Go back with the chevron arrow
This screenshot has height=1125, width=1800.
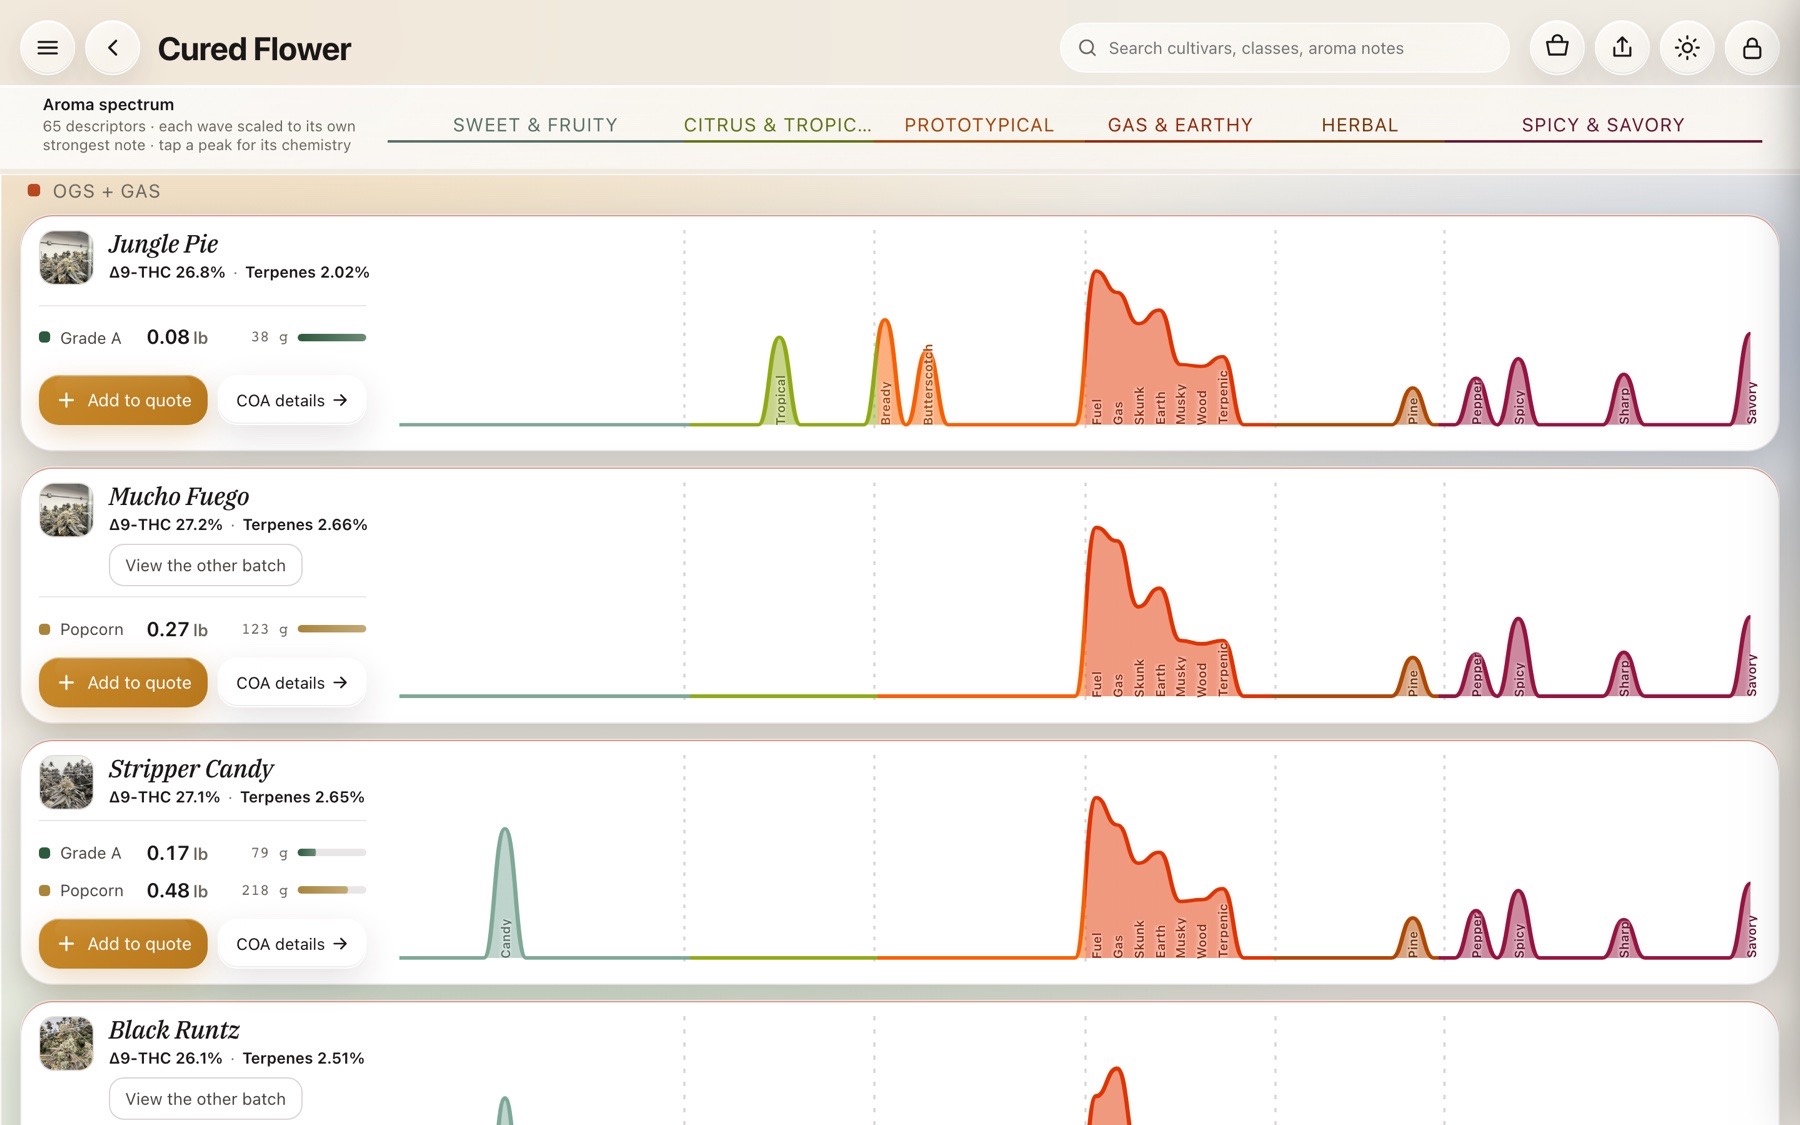tap(112, 48)
